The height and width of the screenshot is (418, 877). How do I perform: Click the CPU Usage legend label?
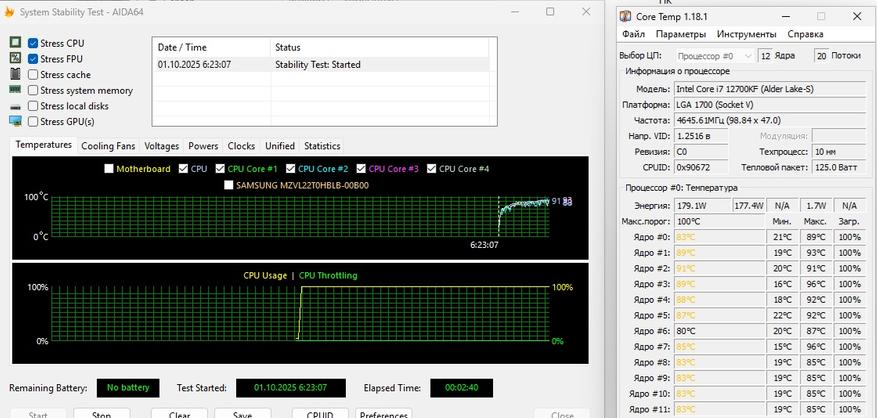[x=265, y=275]
